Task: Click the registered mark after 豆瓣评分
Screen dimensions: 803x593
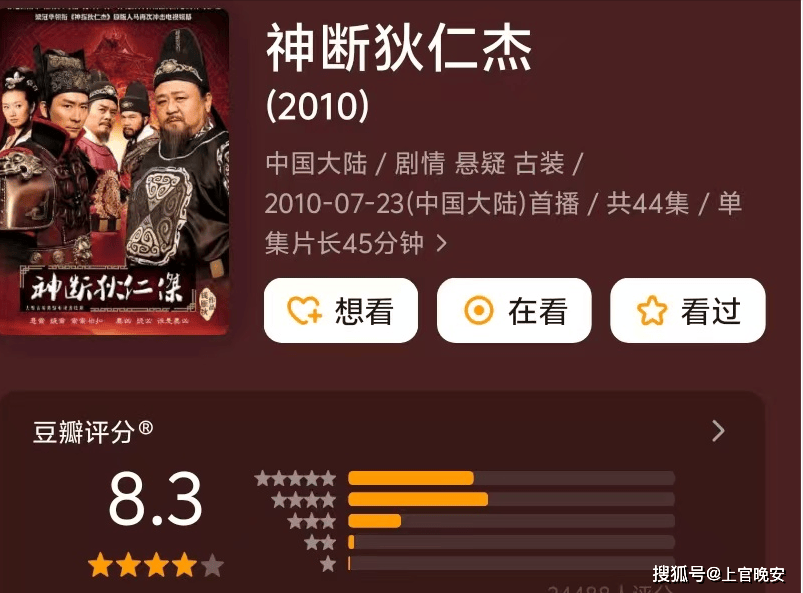Action: pyautogui.click(x=145, y=428)
